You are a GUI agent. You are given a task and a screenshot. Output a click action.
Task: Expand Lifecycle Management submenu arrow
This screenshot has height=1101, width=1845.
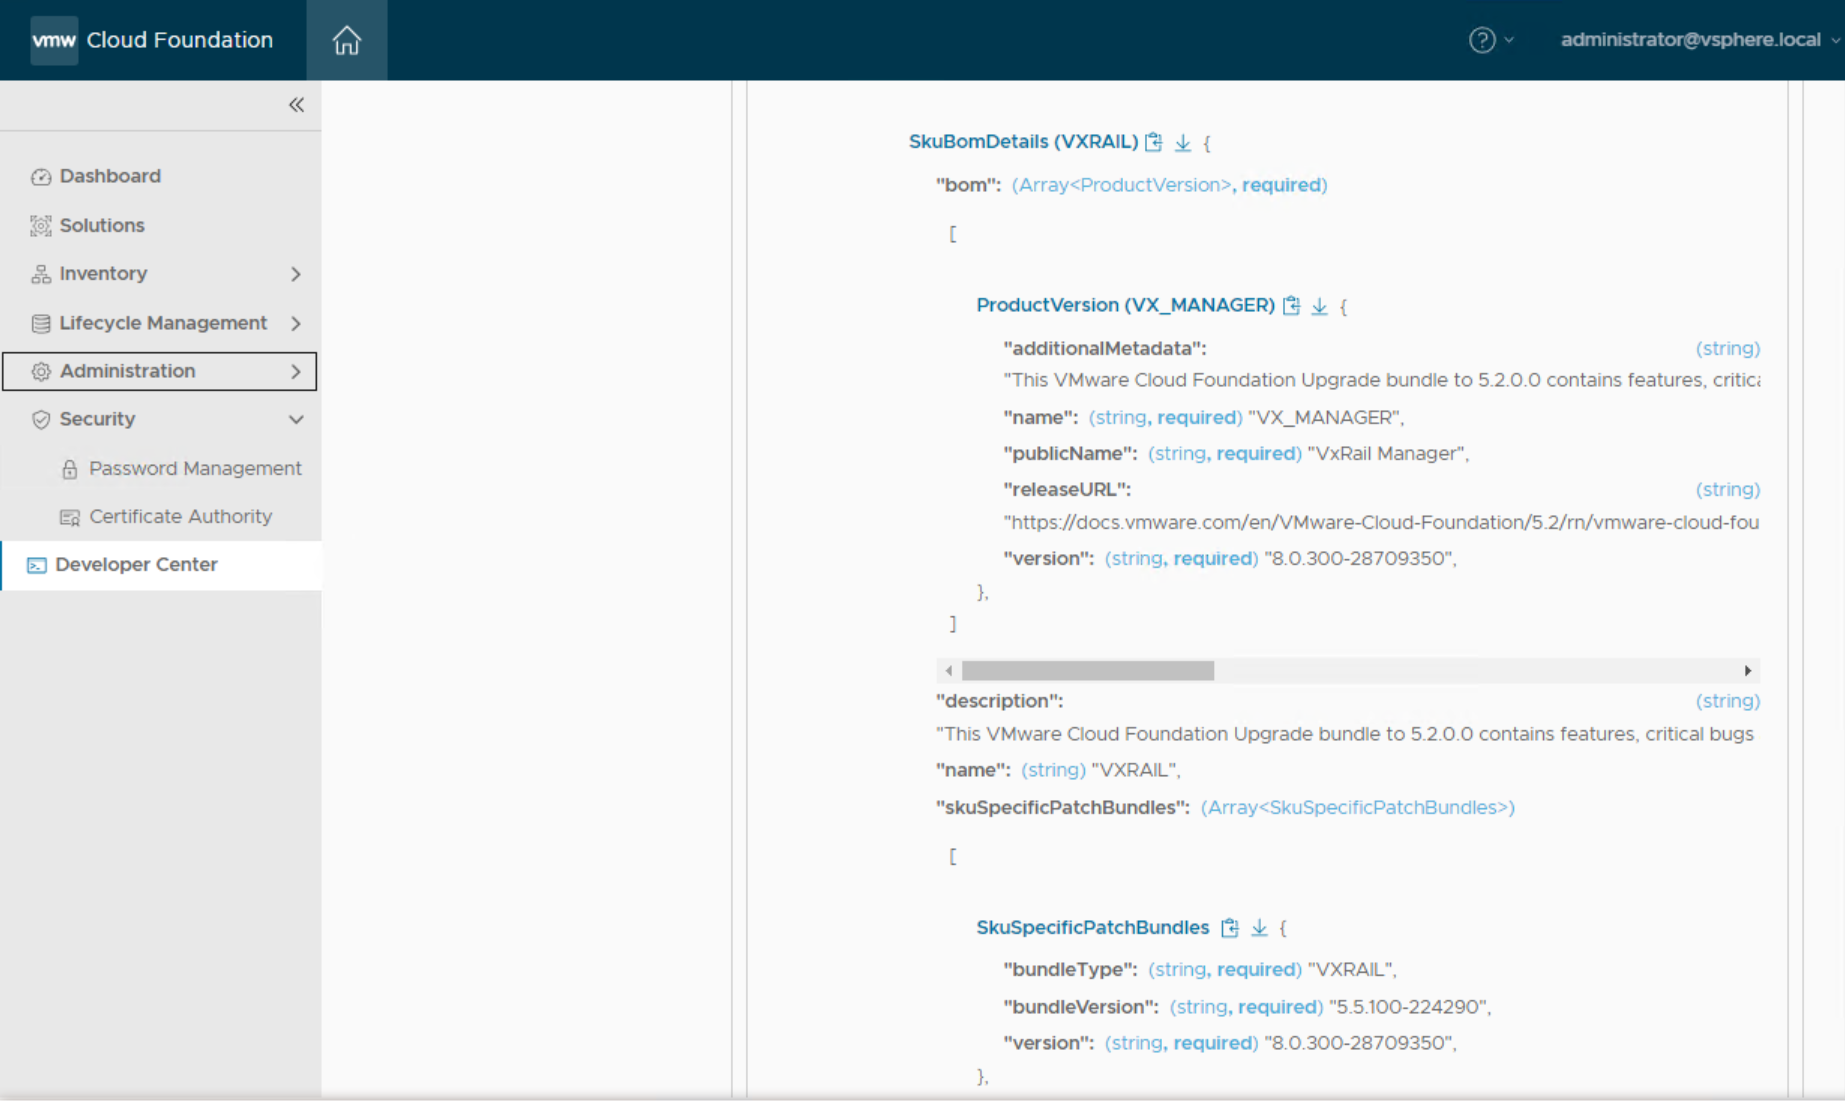coord(295,323)
